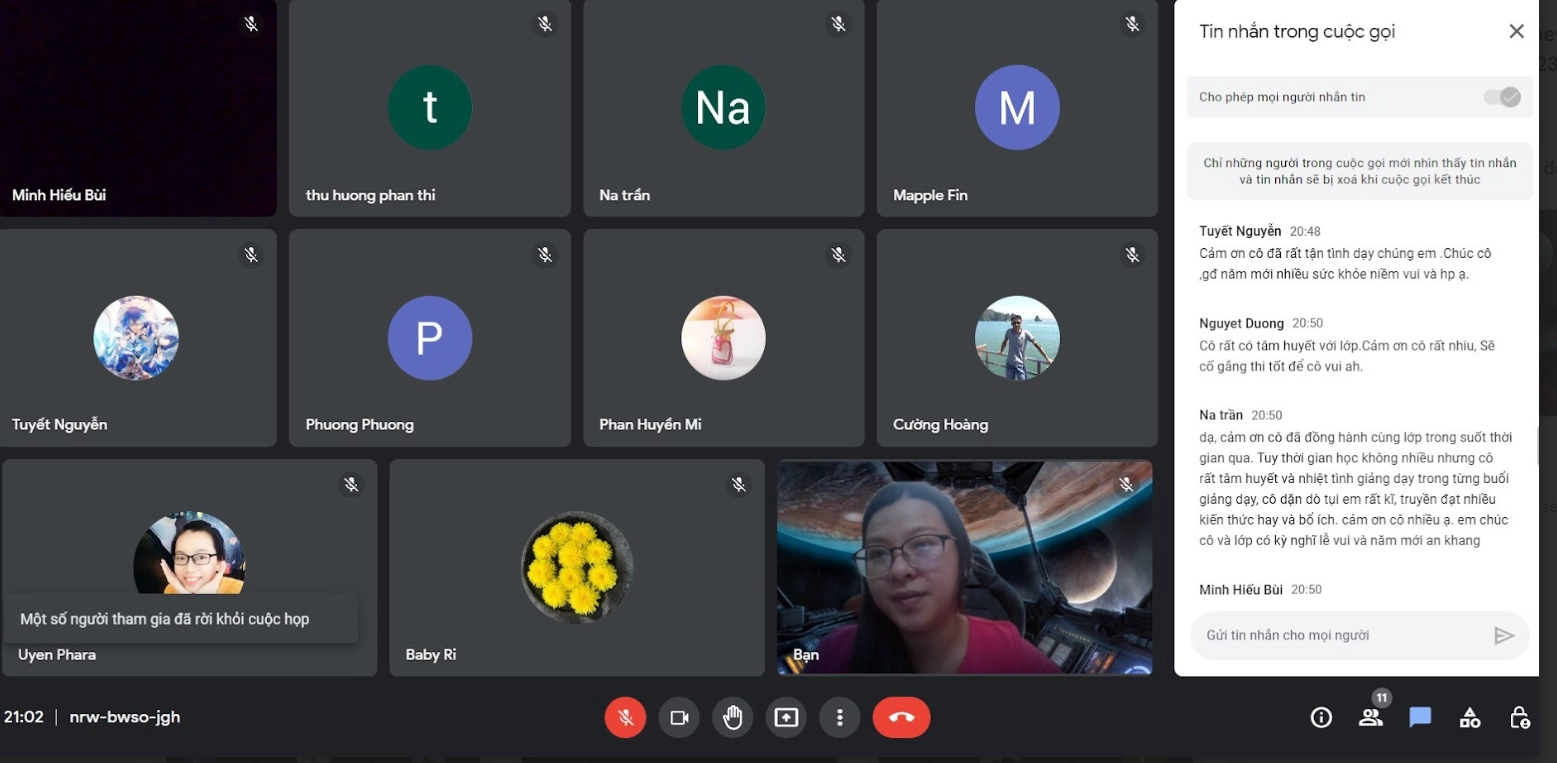This screenshot has height=763, width=1557.
Task: Click muted mic icon on Phuong Phuong tile
Action: (x=545, y=255)
